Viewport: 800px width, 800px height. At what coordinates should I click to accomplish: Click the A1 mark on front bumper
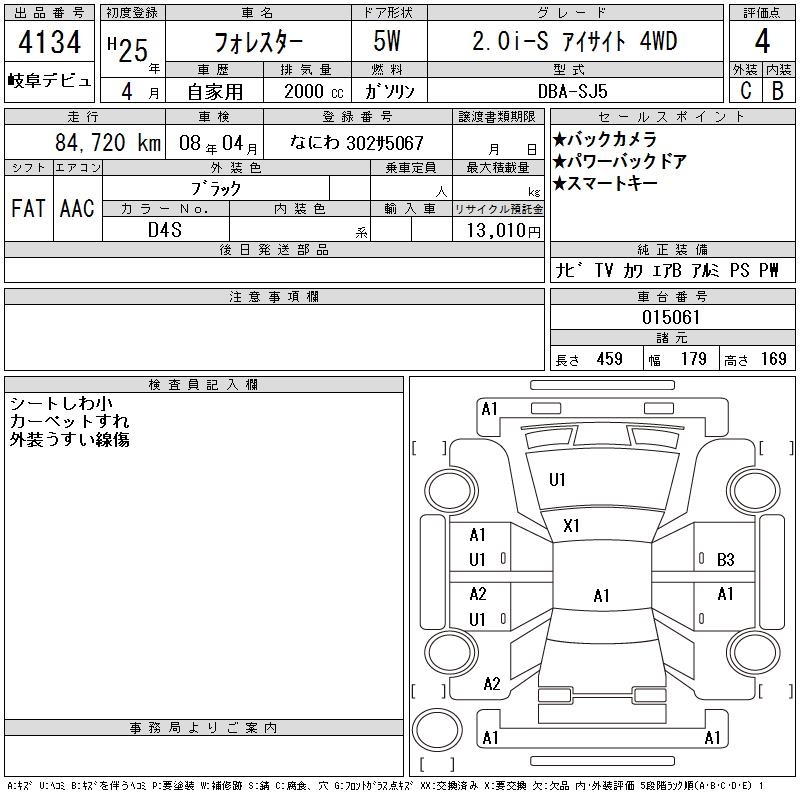click(x=489, y=409)
